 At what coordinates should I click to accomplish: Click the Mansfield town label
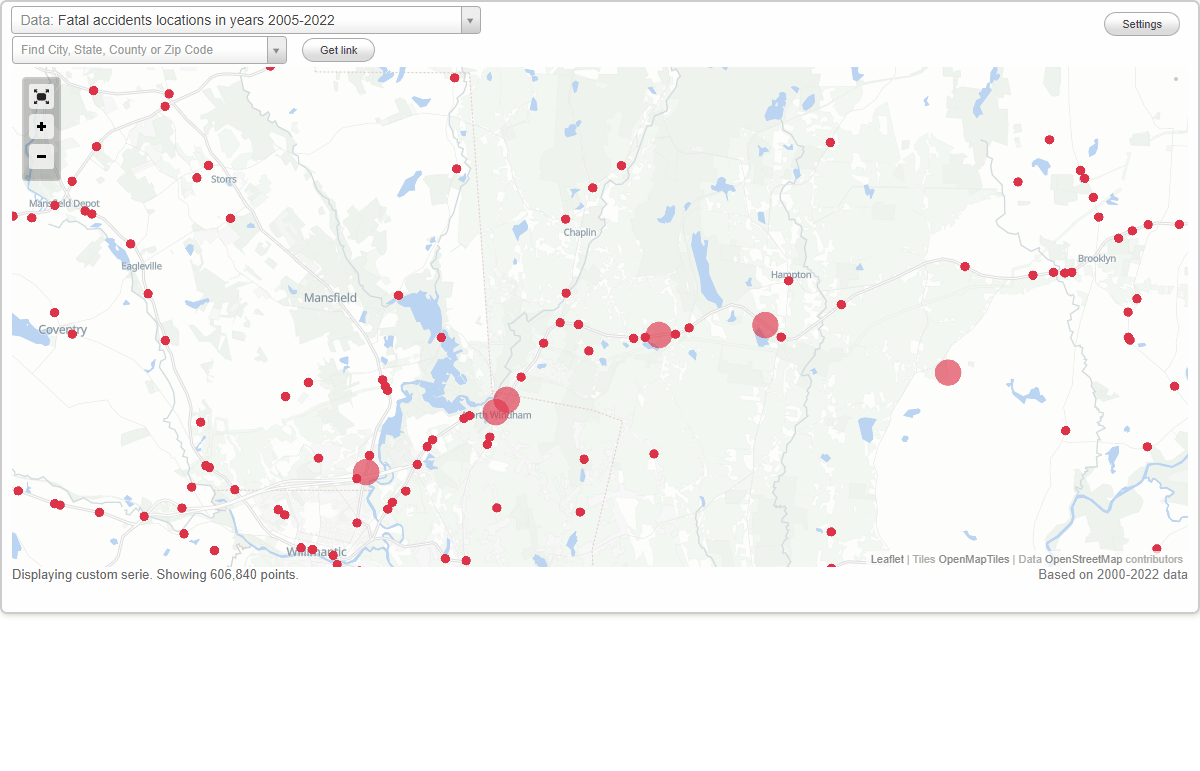pyautogui.click(x=330, y=298)
